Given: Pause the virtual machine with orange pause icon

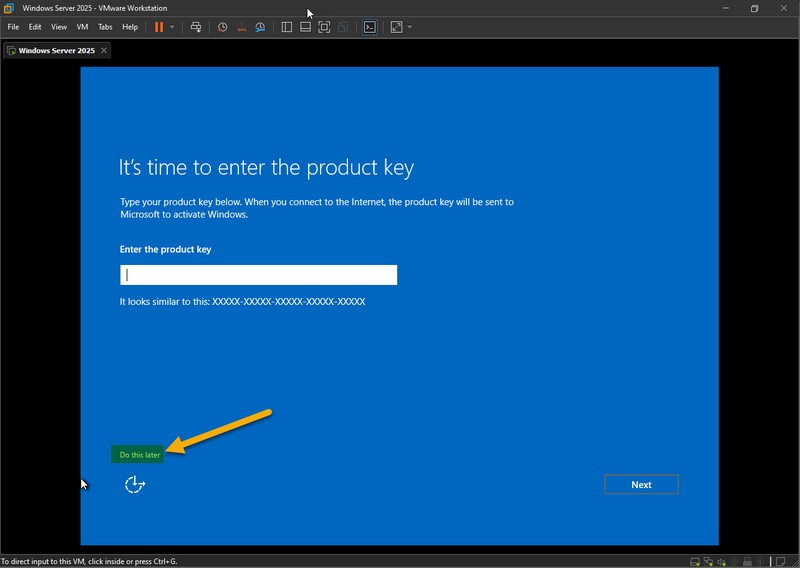Looking at the screenshot, I should pyautogui.click(x=159, y=27).
